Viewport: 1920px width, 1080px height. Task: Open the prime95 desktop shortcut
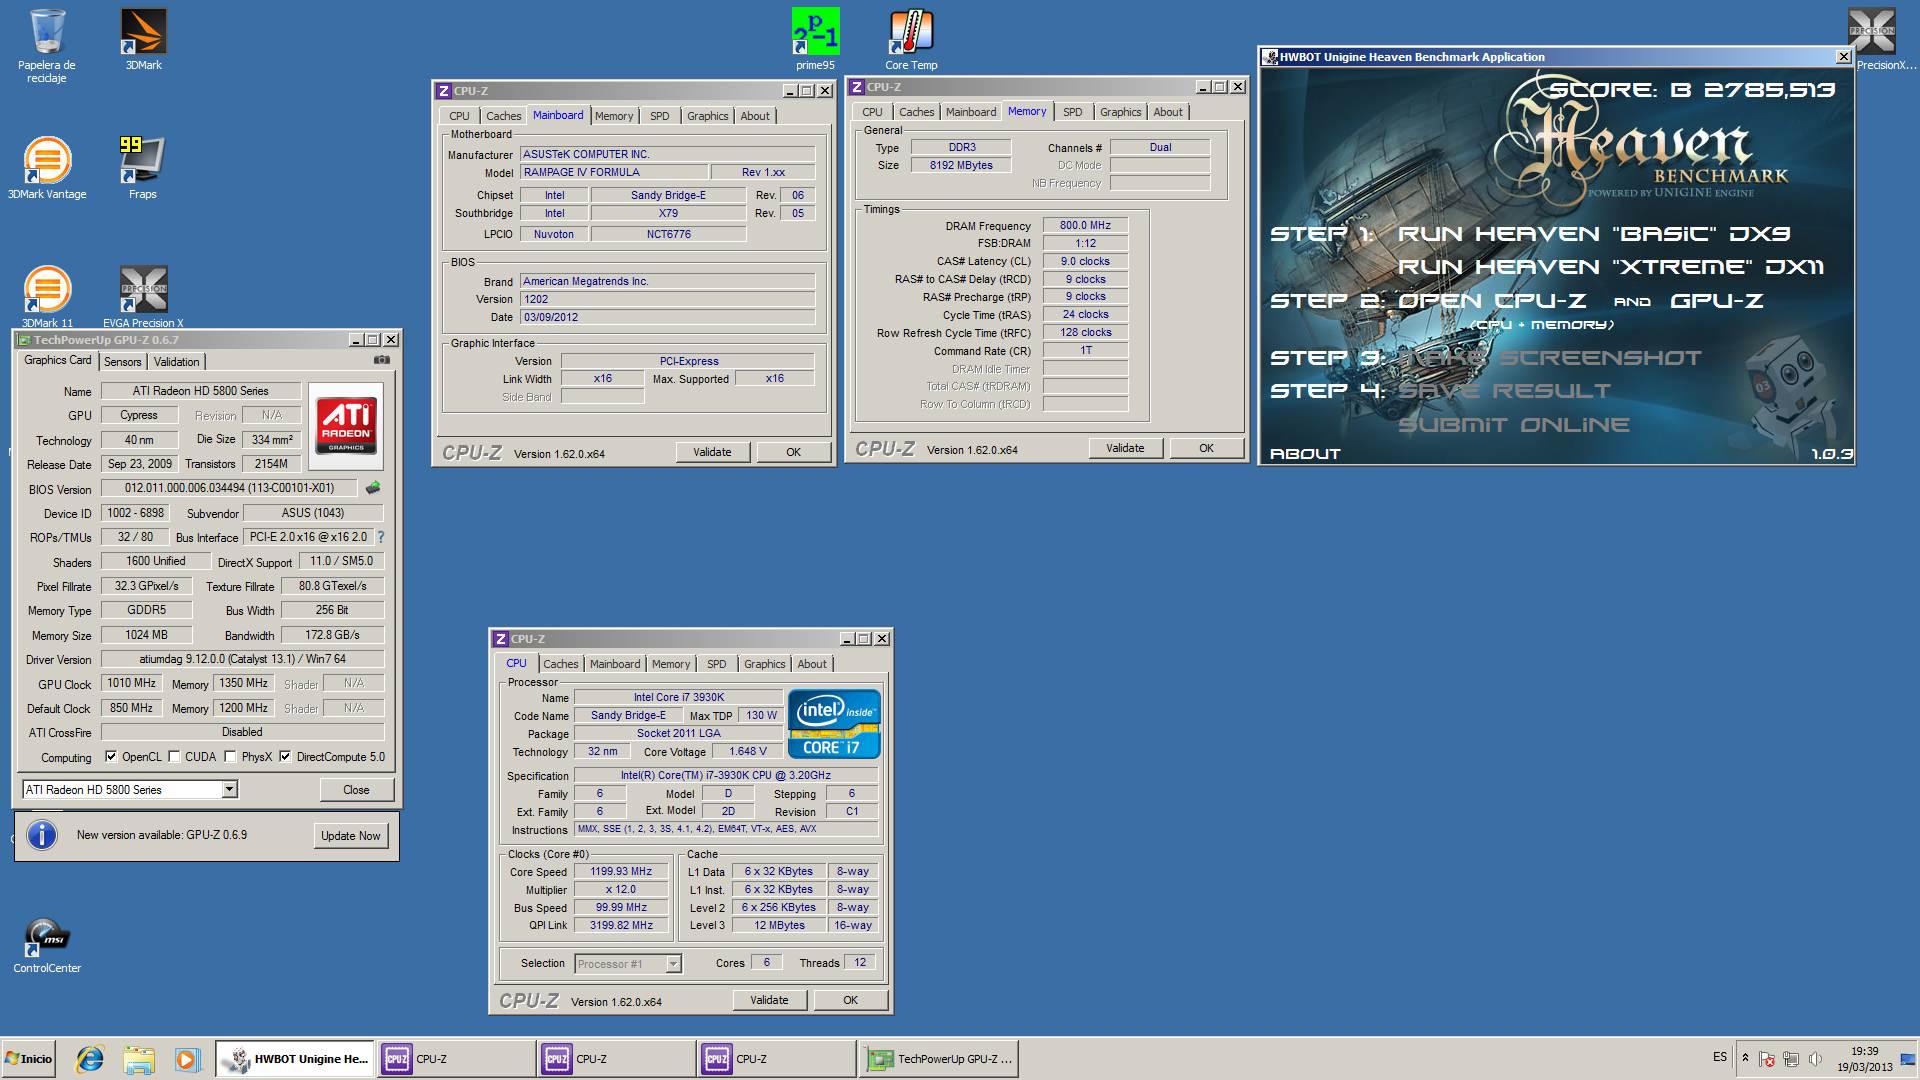pos(815,40)
